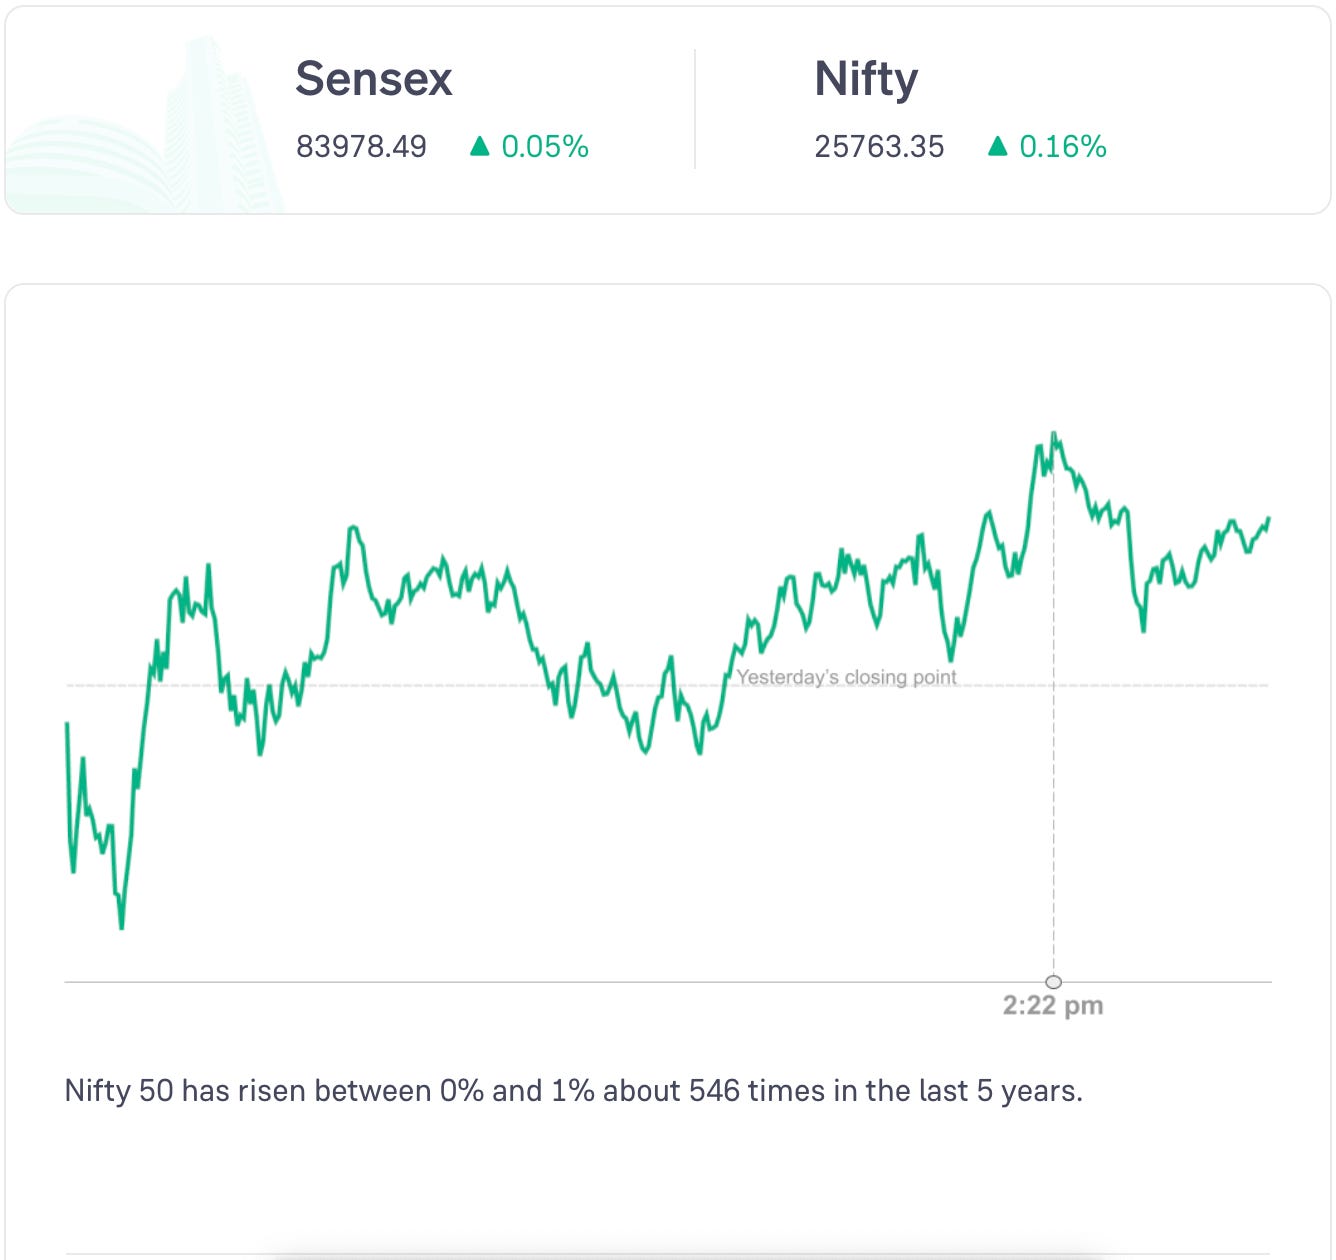Click the chart's lowest dip point
Screen dimensions: 1336x1260
pyautogui.click(x=122, y=928)
